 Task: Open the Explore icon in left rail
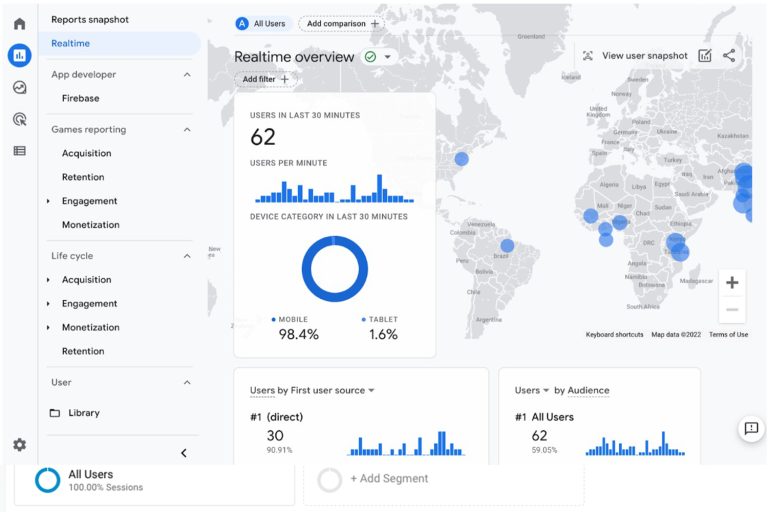[19, 88]
